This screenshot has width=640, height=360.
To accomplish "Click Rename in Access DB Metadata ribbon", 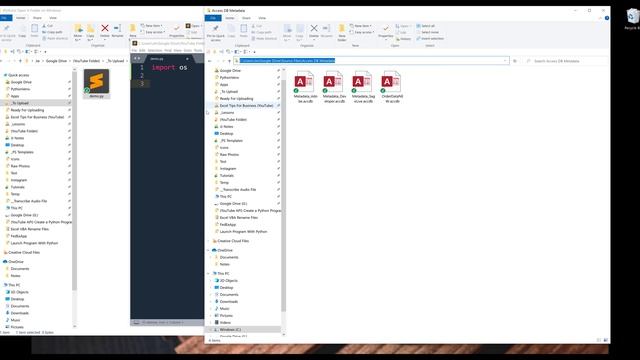I will [x=327, y=32].
